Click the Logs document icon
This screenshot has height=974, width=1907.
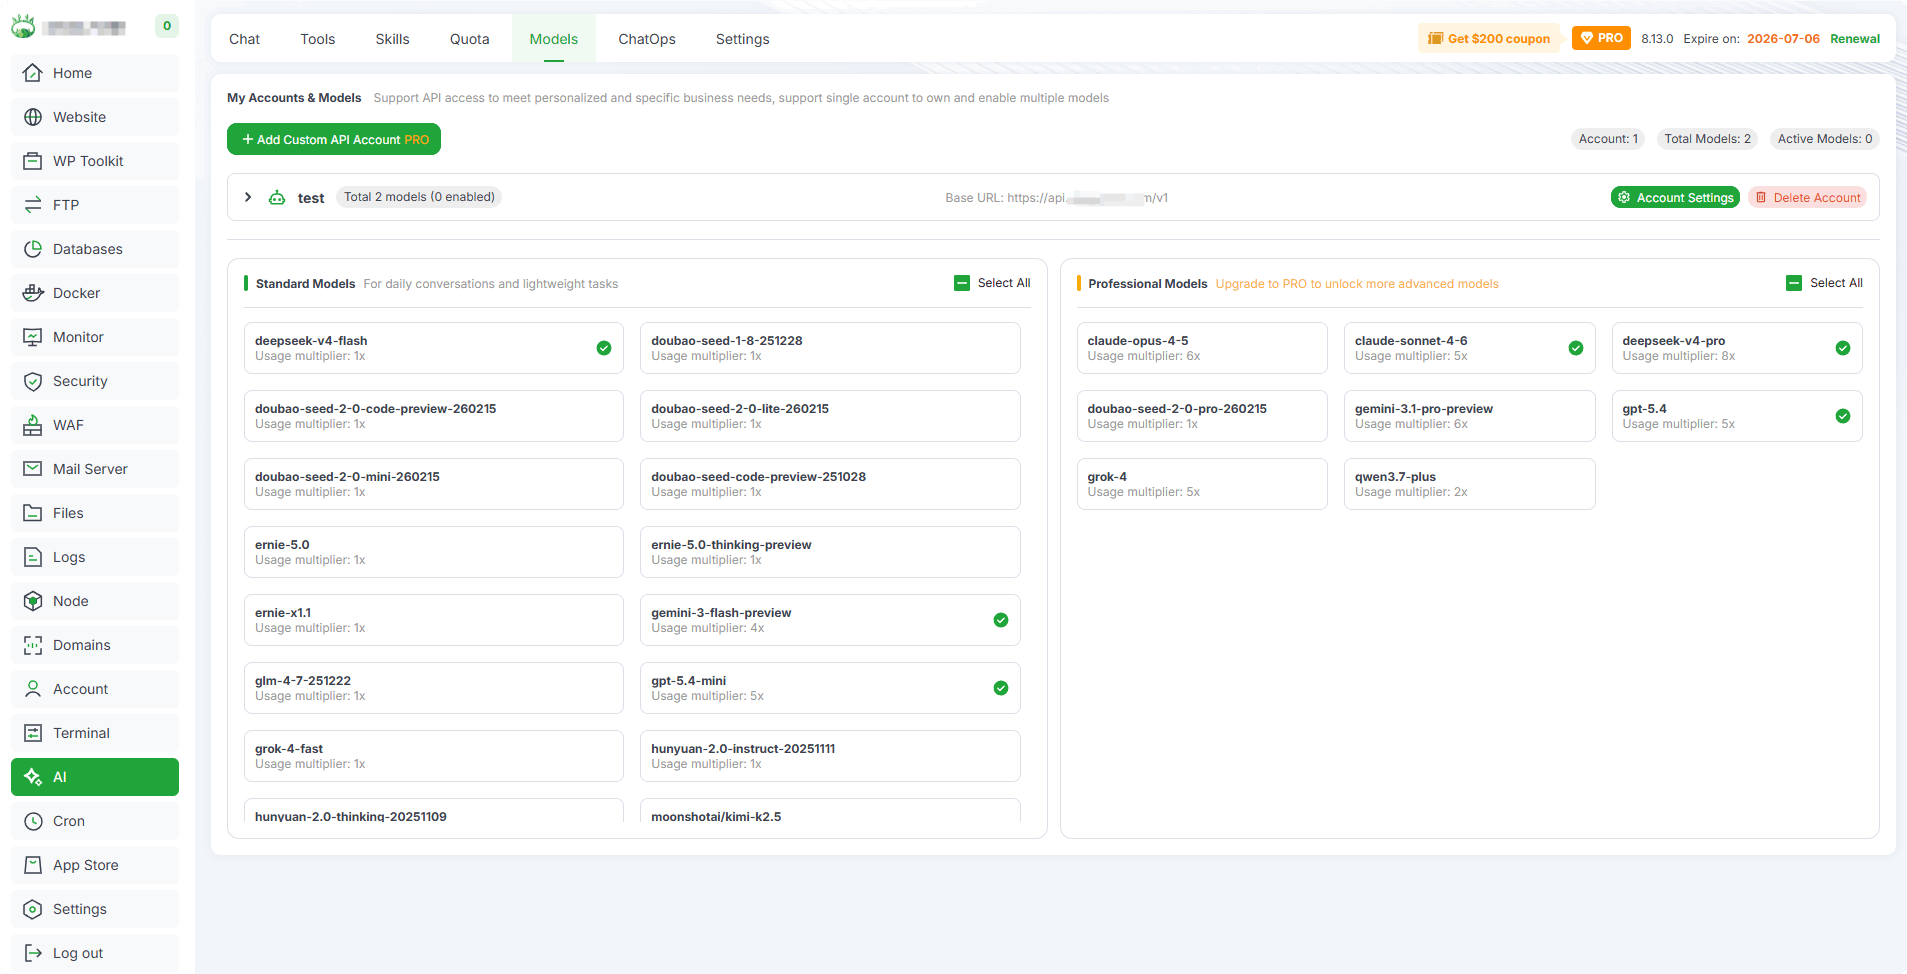(x=33, y=557)
